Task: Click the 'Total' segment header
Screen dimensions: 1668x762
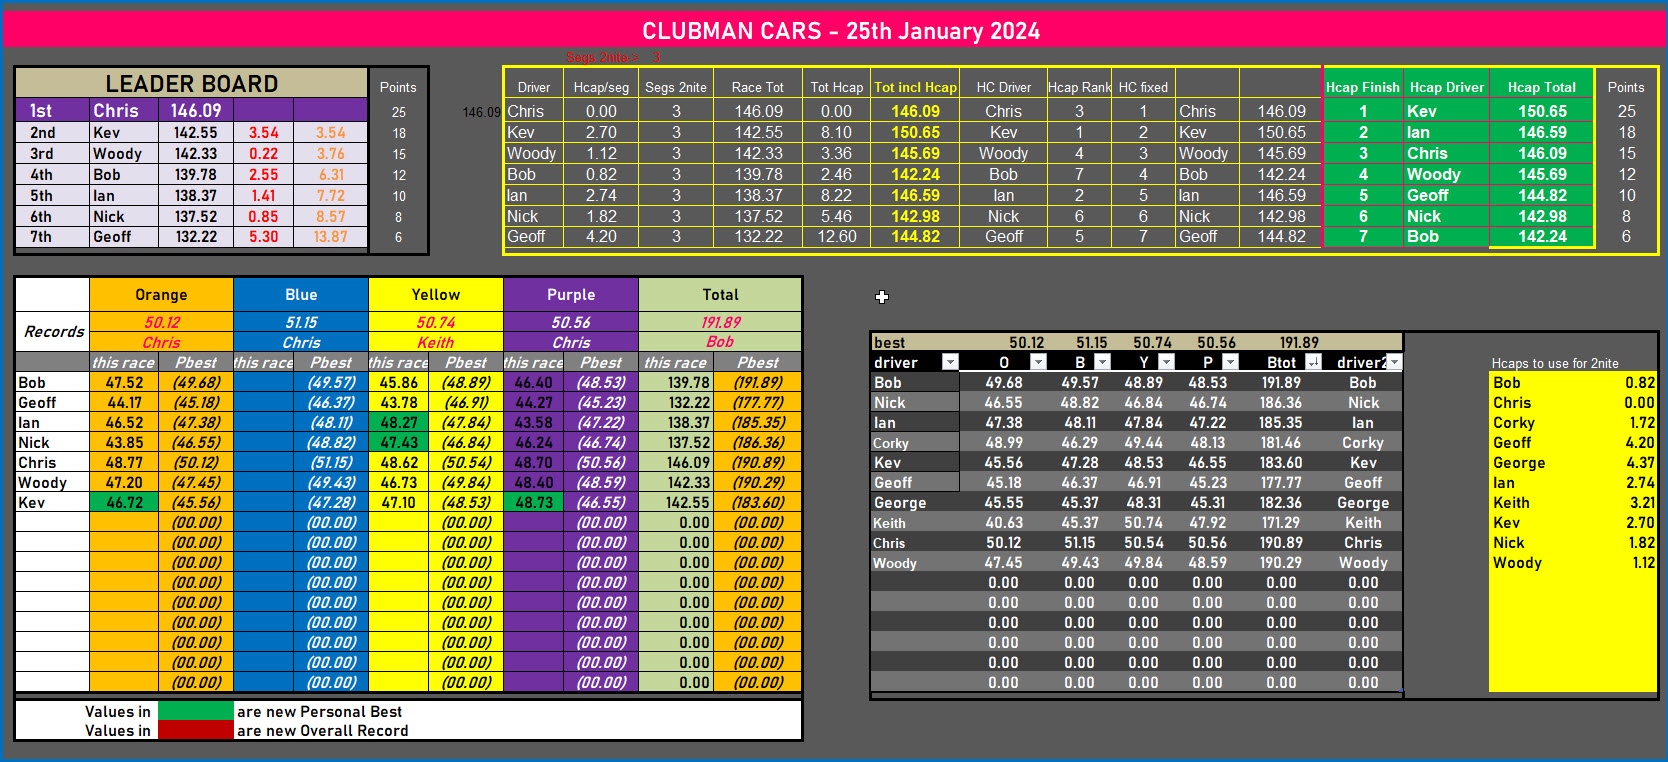Action: pos(720,295)
